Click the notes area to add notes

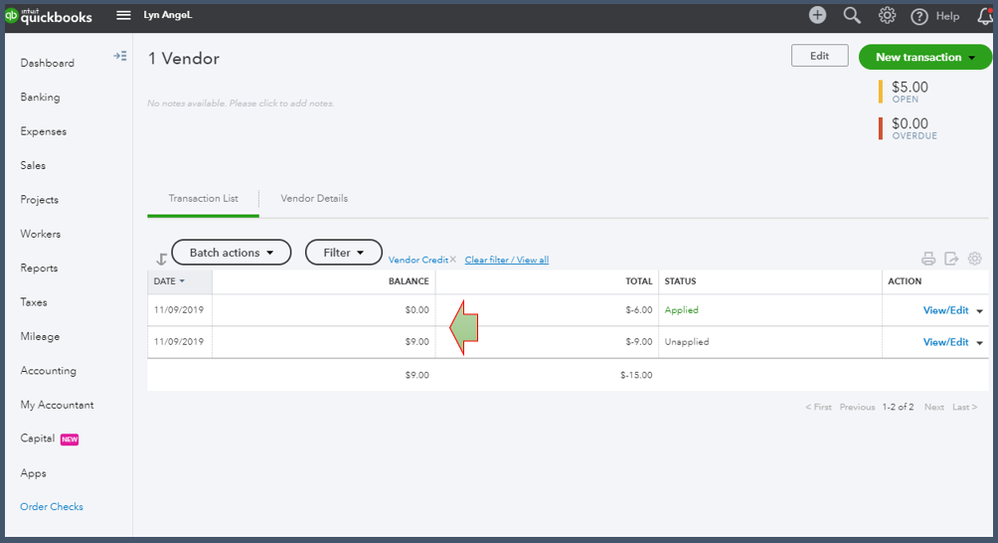pos(241,103)
